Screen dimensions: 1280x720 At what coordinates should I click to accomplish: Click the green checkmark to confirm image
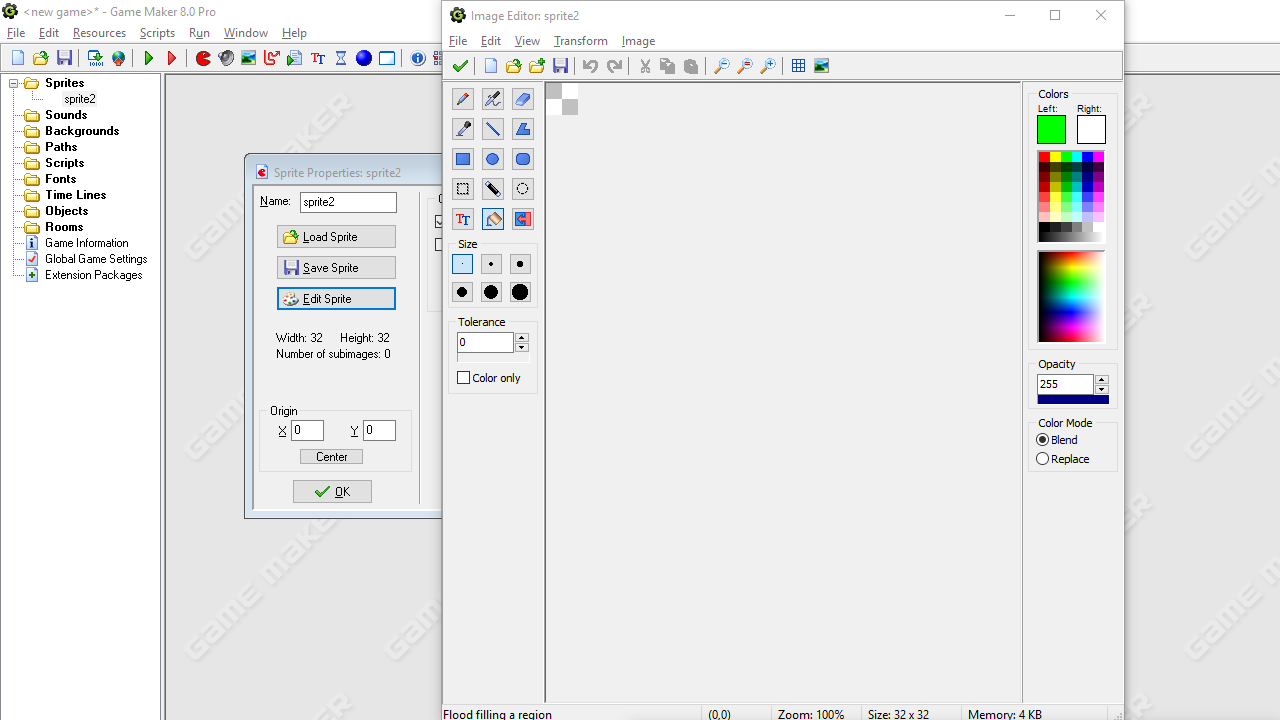pos(460,66)
